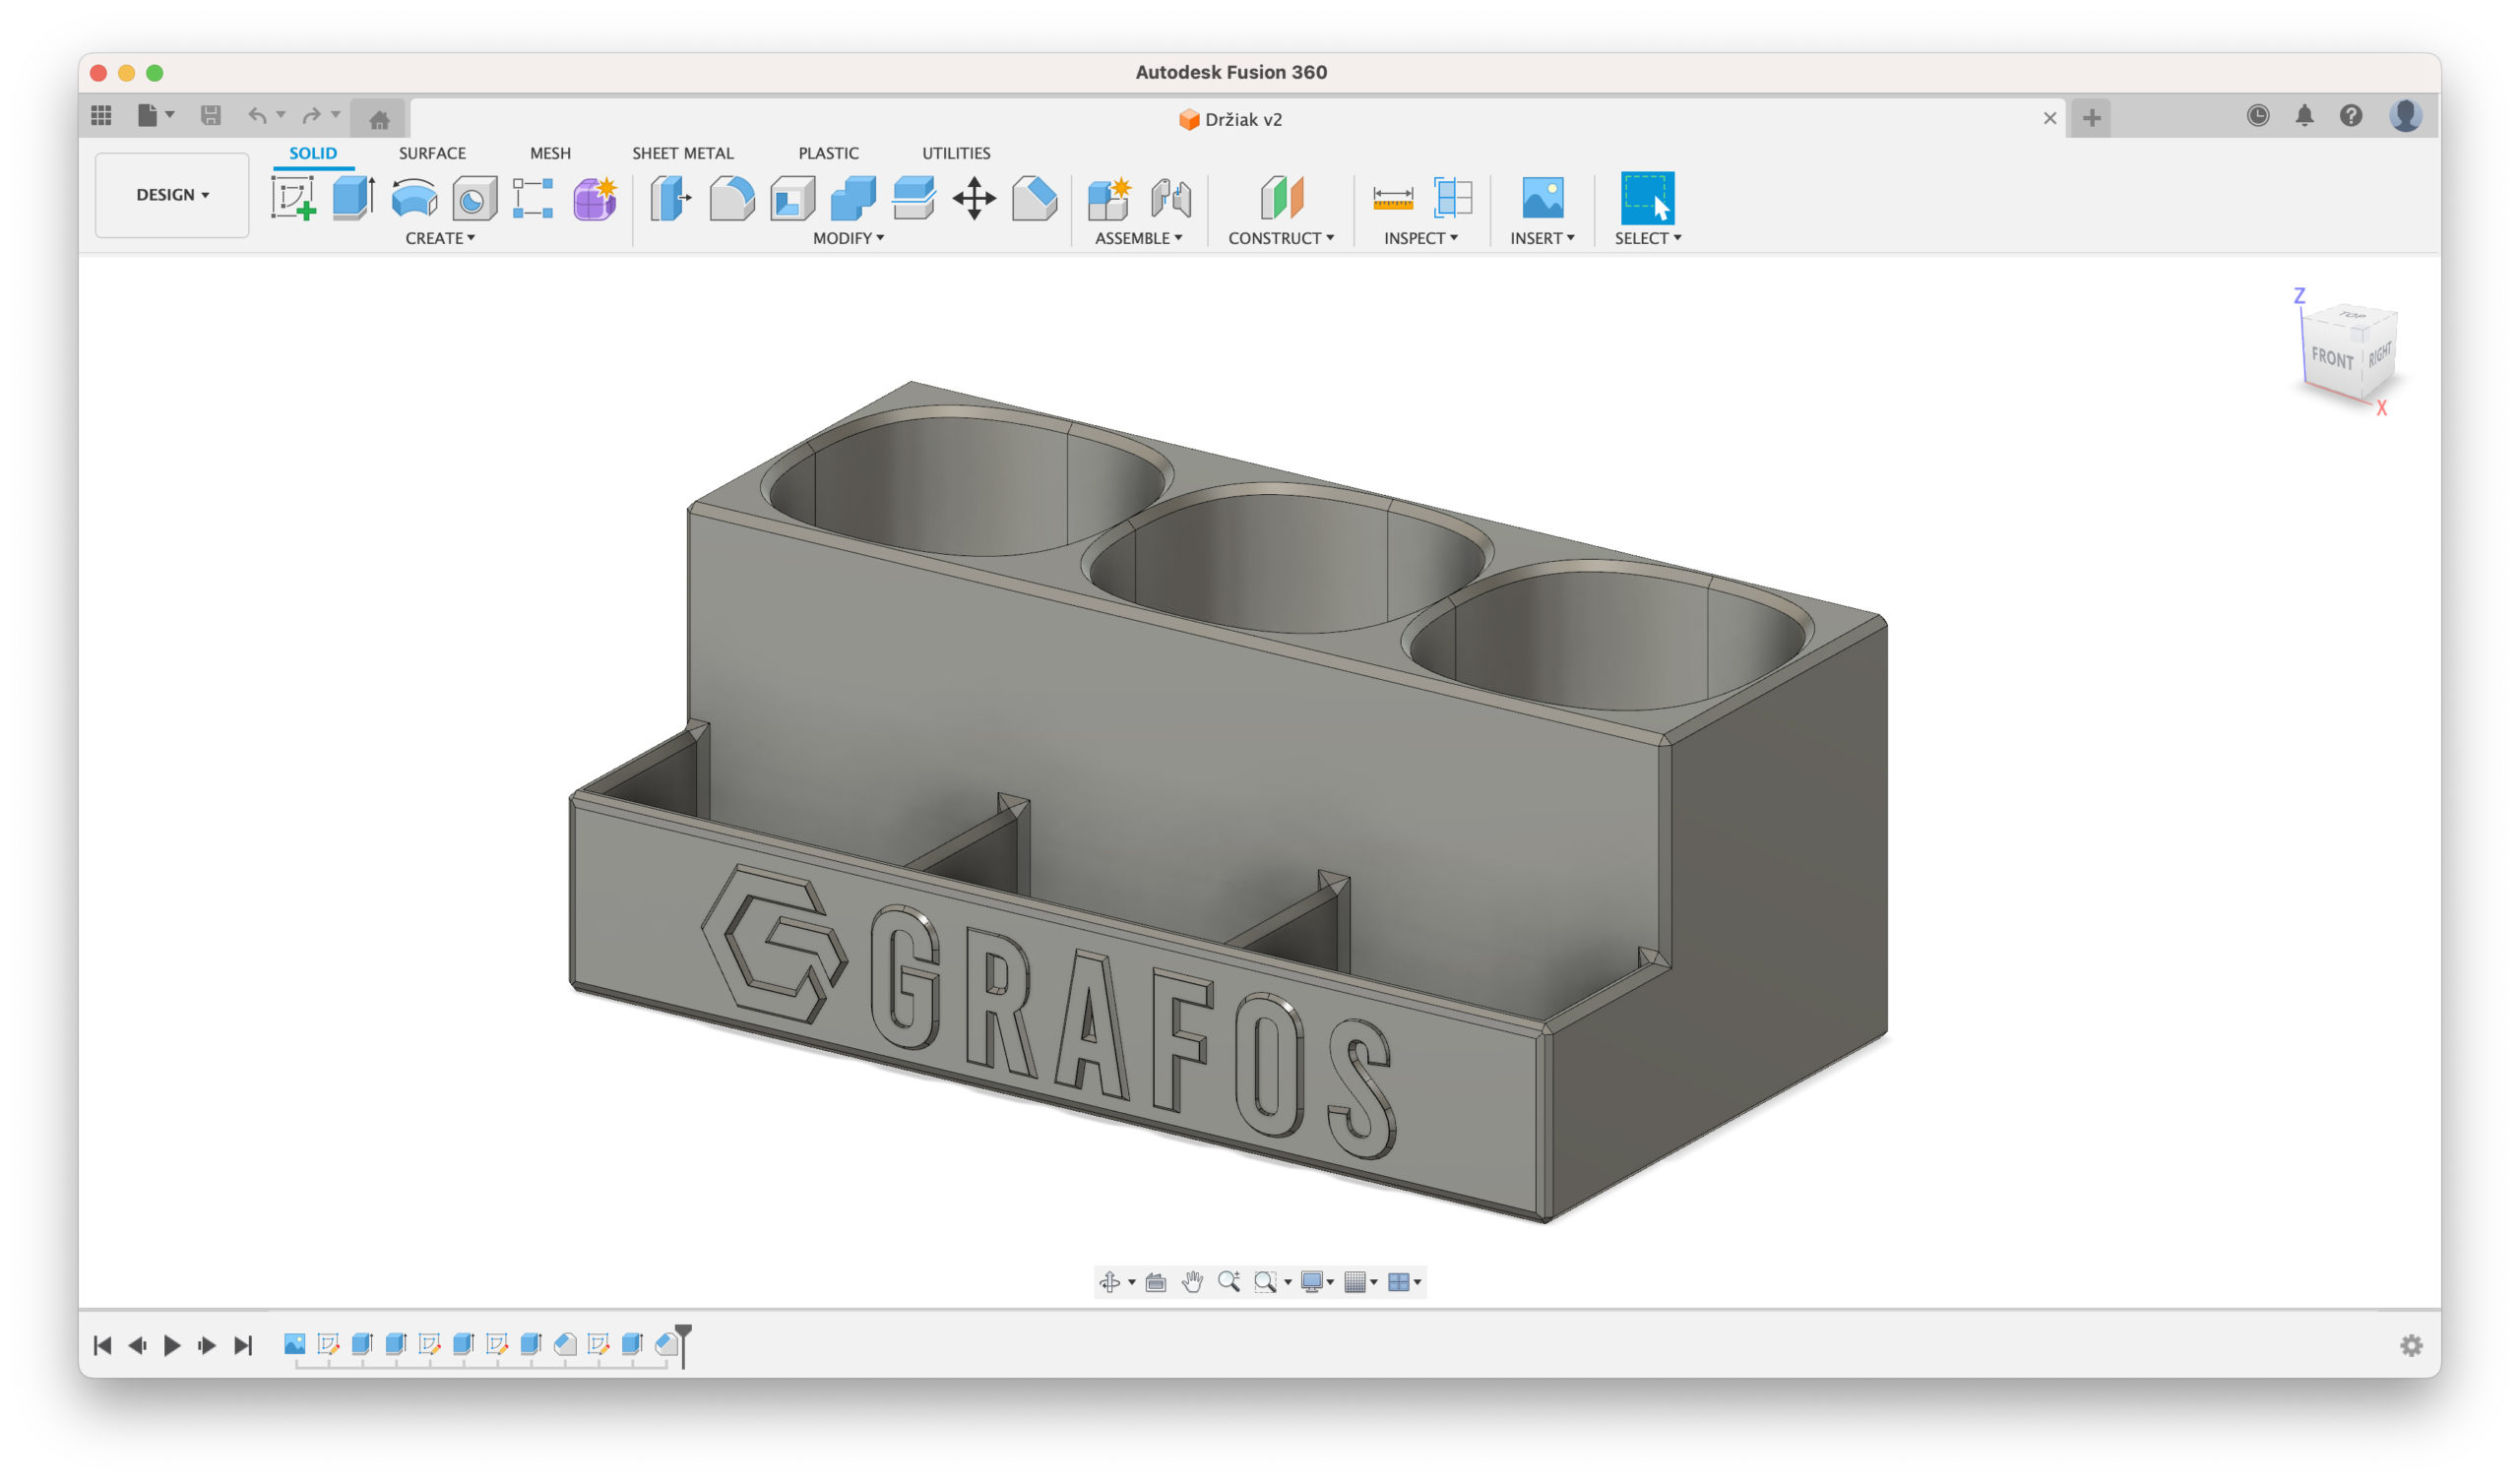Open notifications bell
2520x1482 pixels.
point(2304,116)
